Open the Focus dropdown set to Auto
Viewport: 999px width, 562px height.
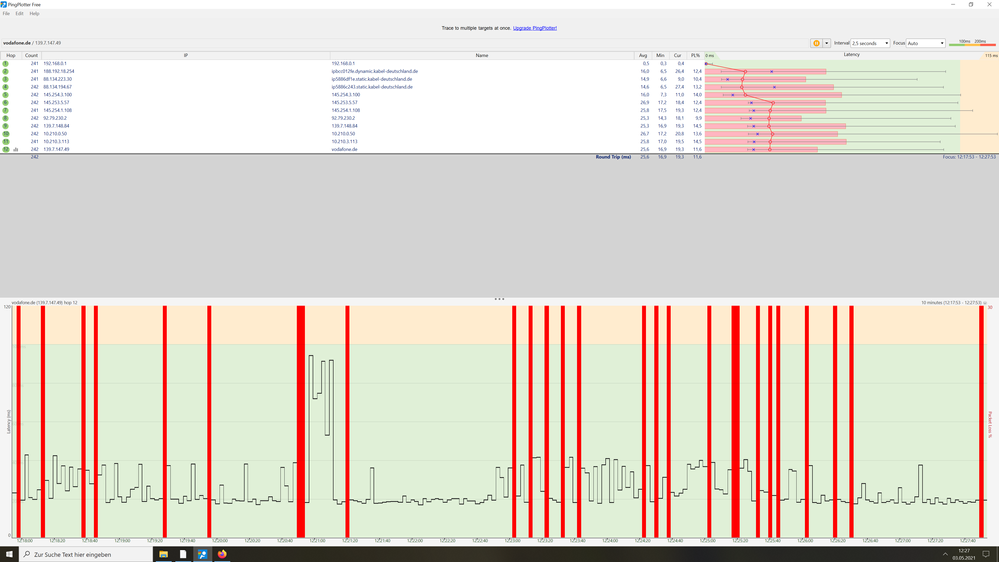coord(925,43)
